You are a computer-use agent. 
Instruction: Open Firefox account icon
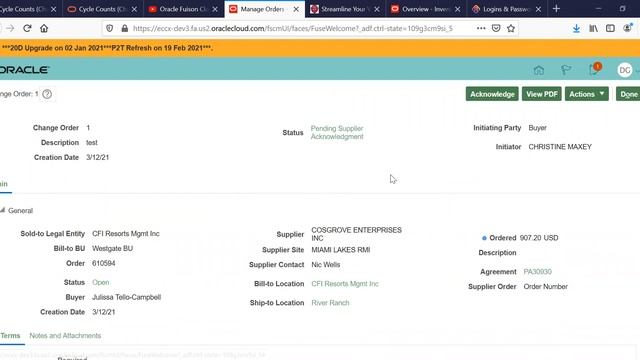tap(627, 28)
